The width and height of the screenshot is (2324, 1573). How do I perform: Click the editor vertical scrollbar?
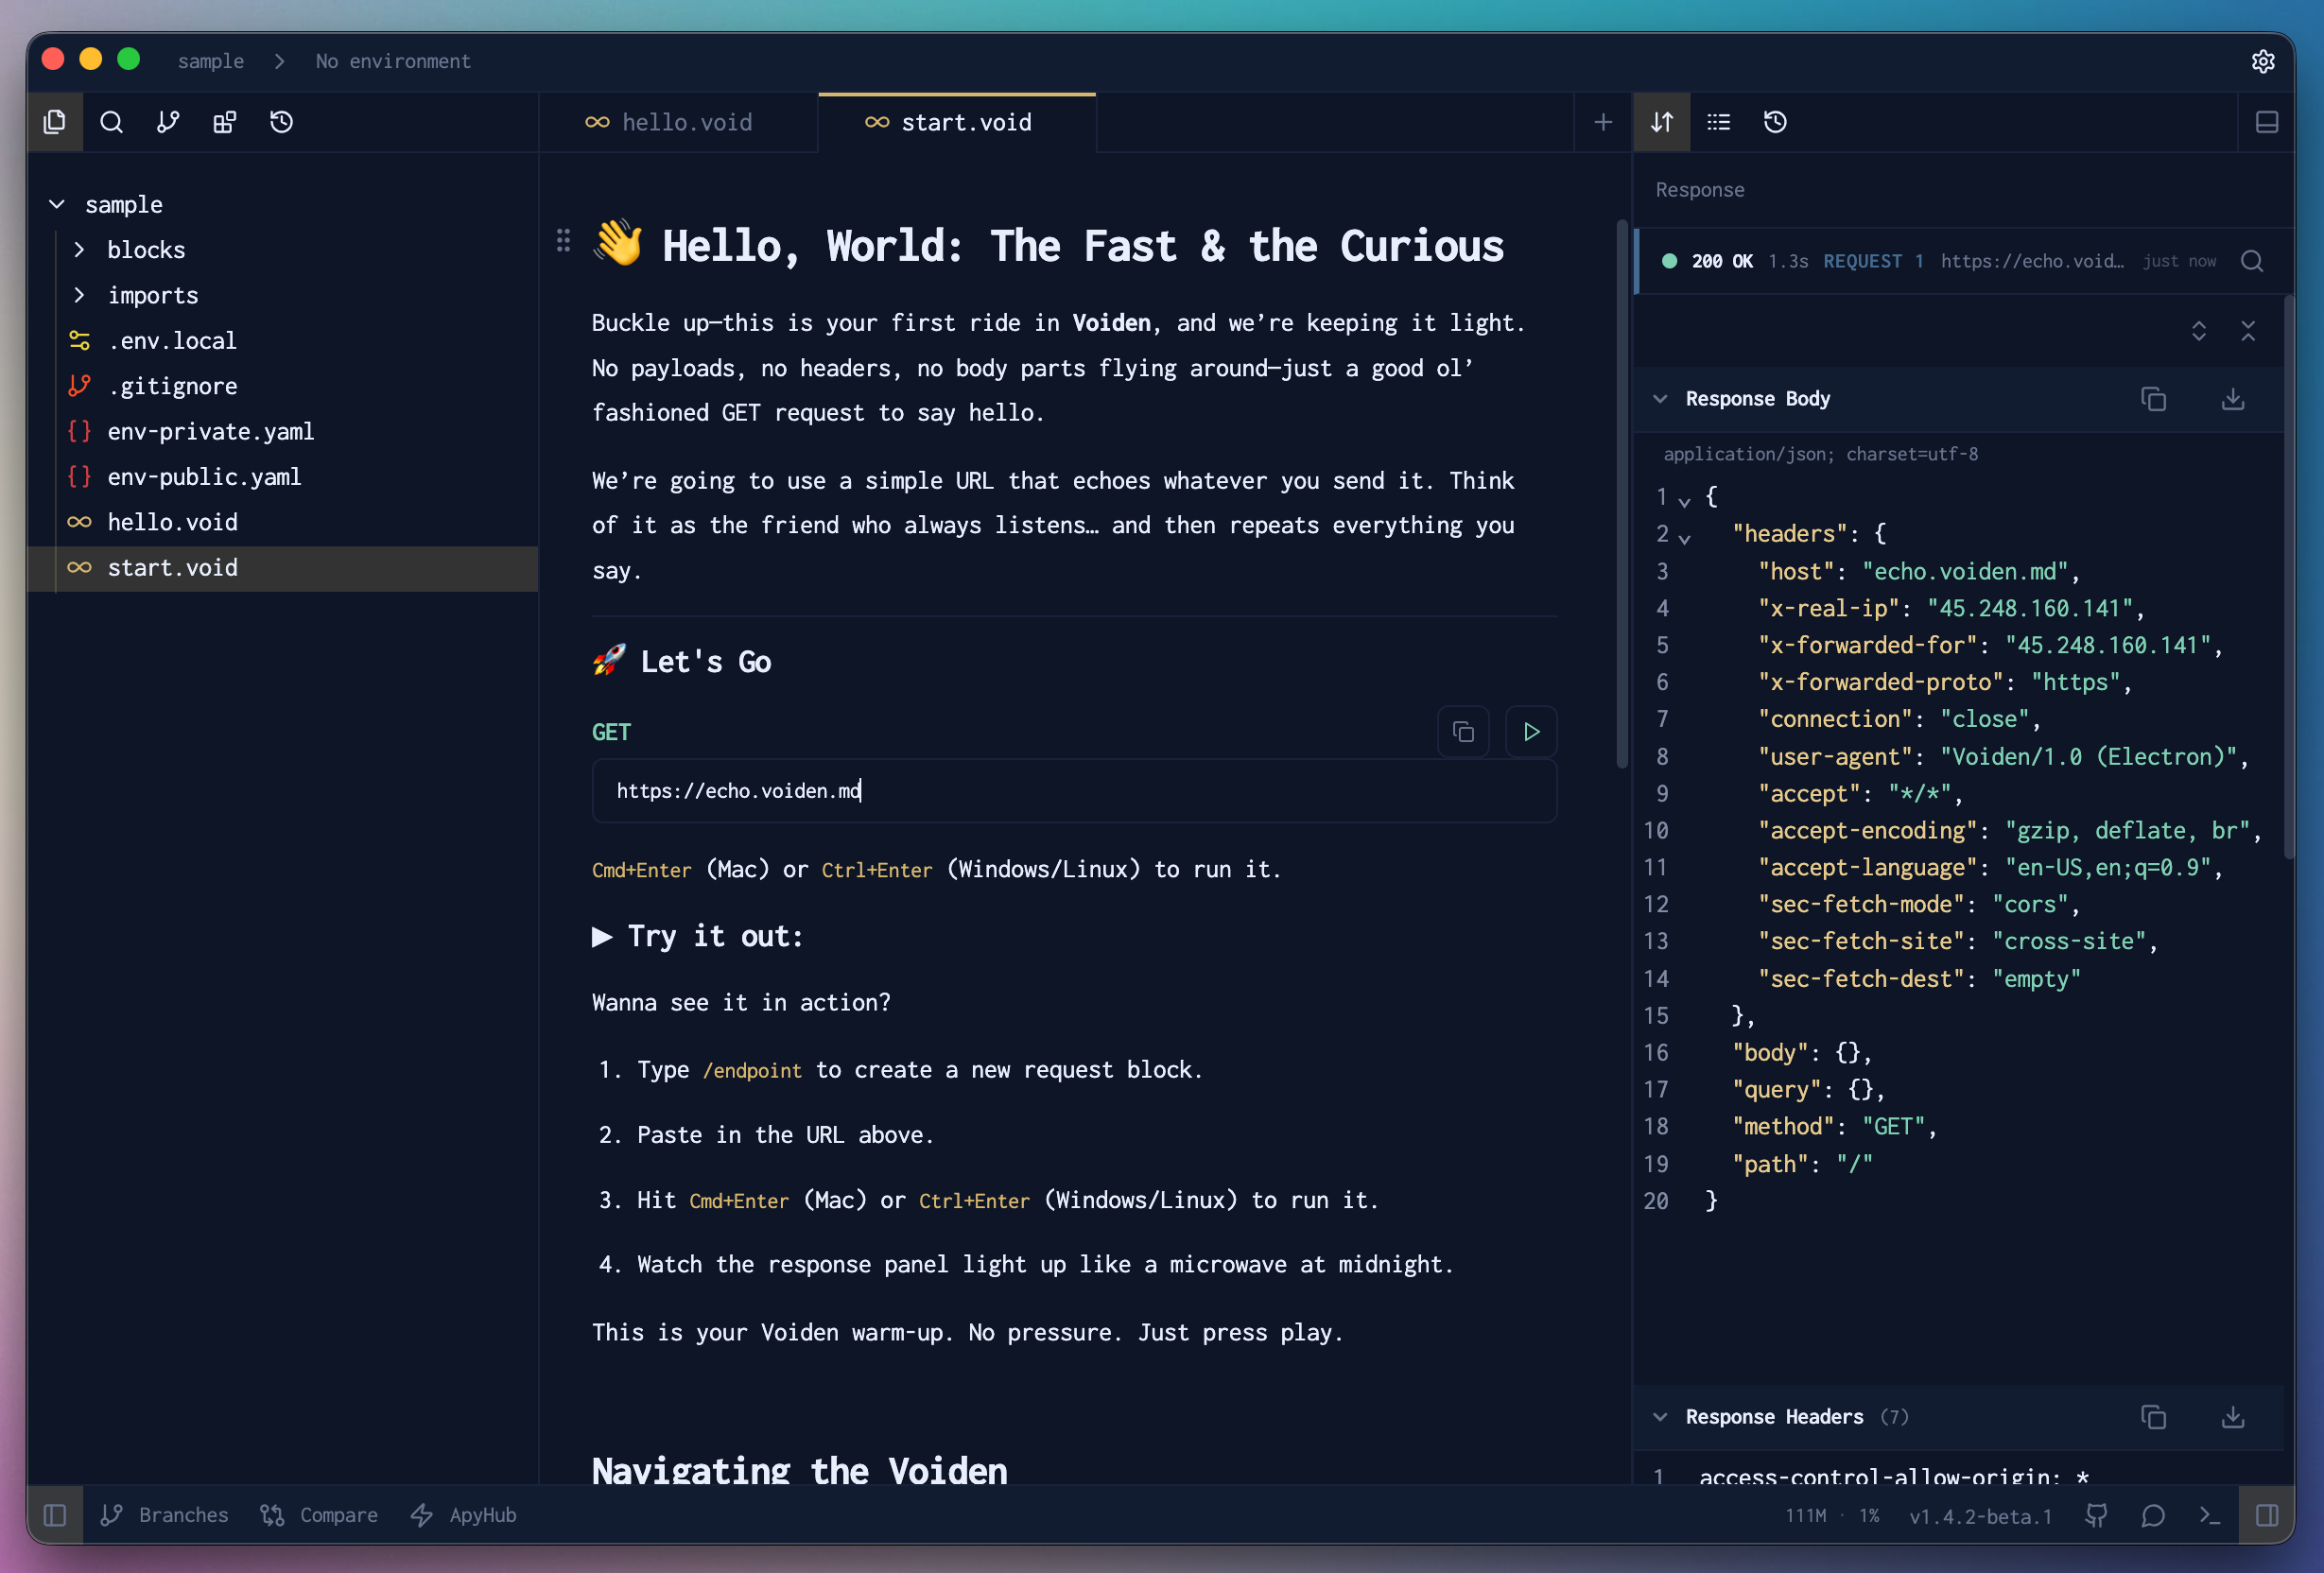point(1622,495)
